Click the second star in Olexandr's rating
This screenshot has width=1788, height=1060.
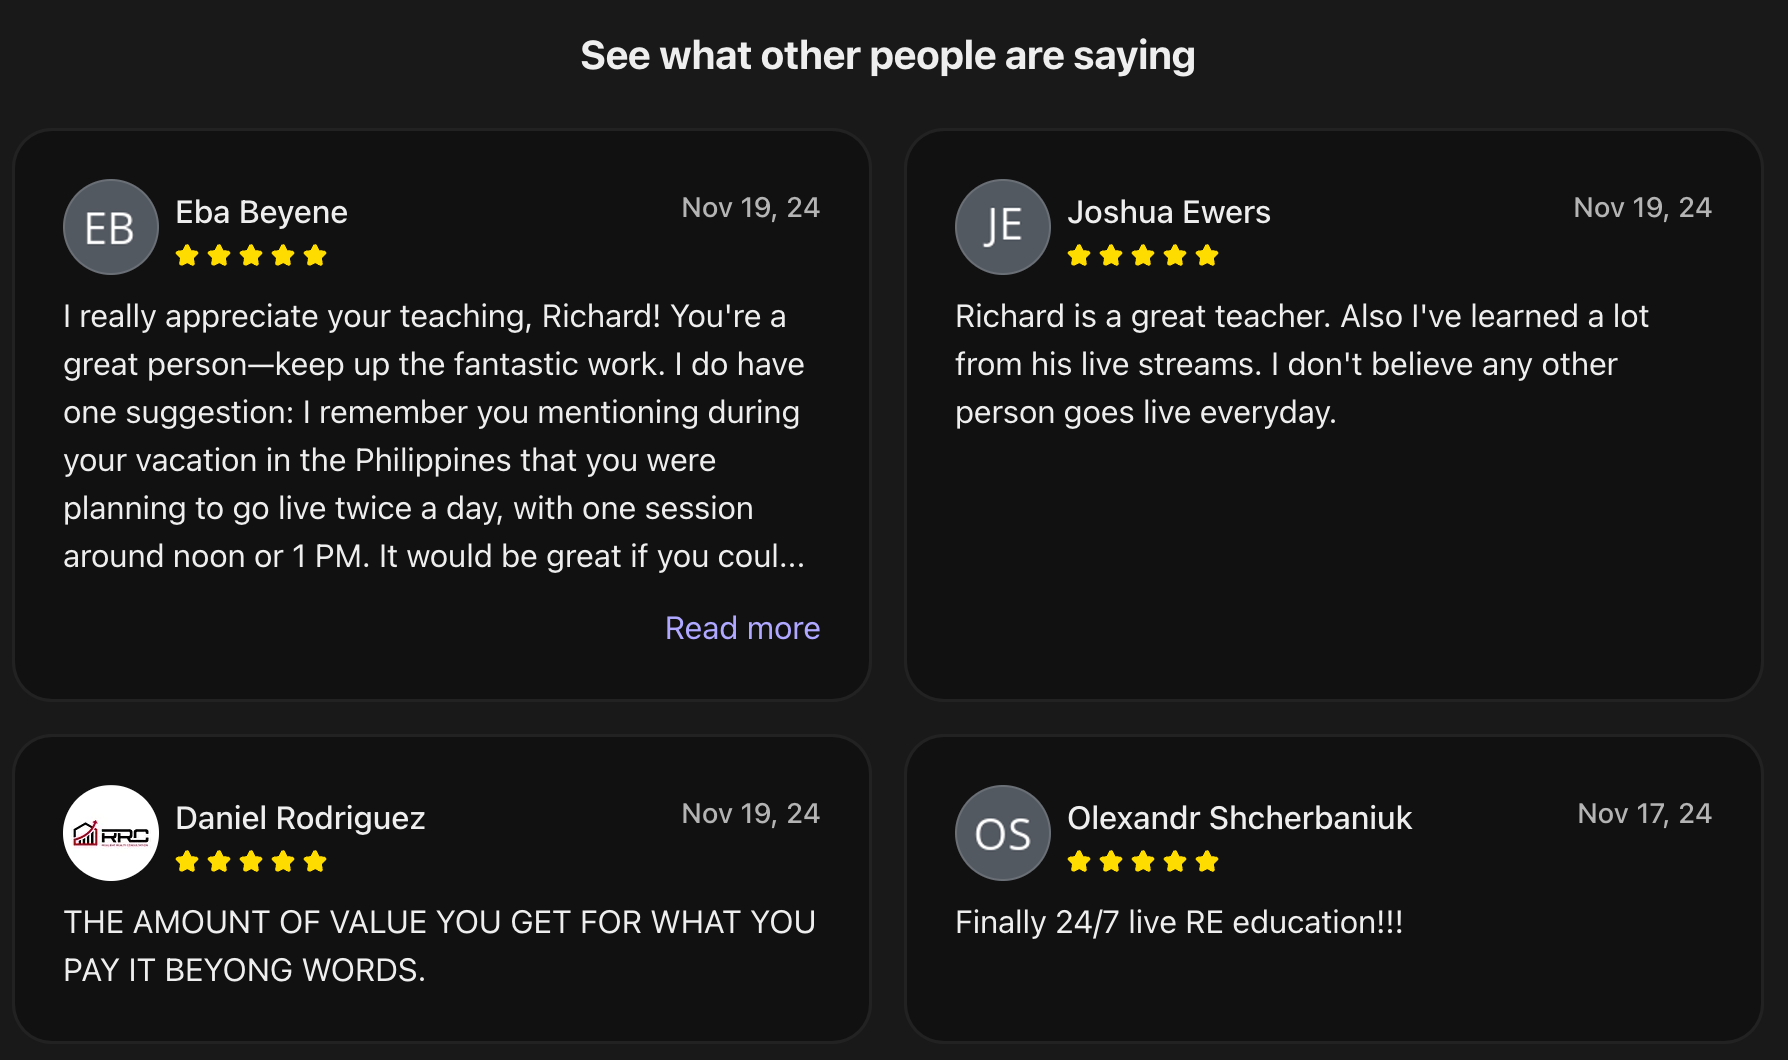[1110, 861]
